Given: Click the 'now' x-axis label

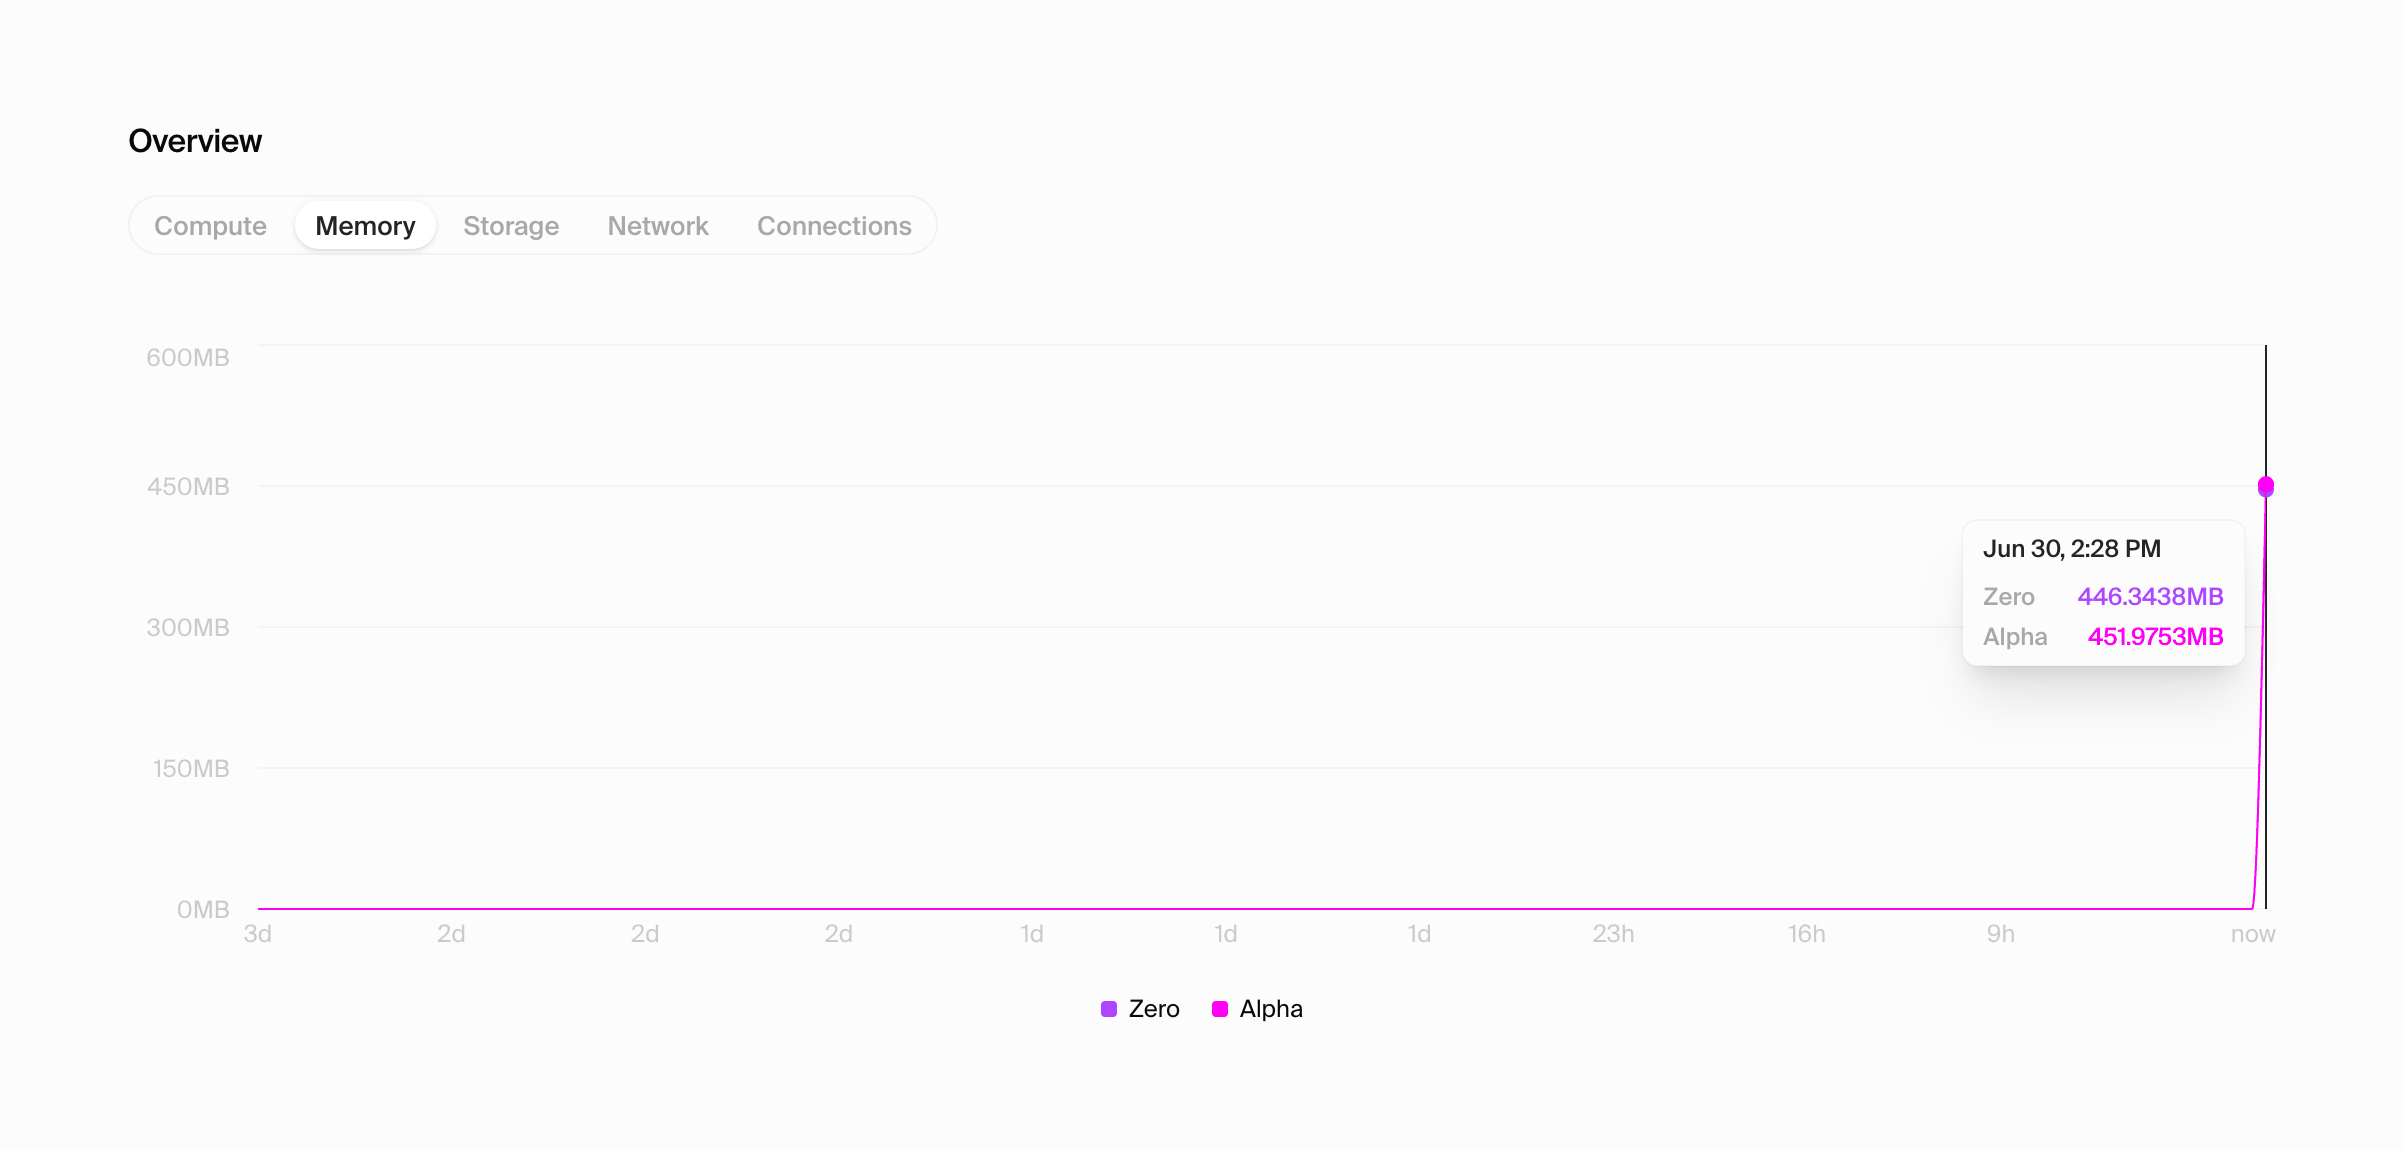Looking at the screenshot, I should click(2252, 934).
